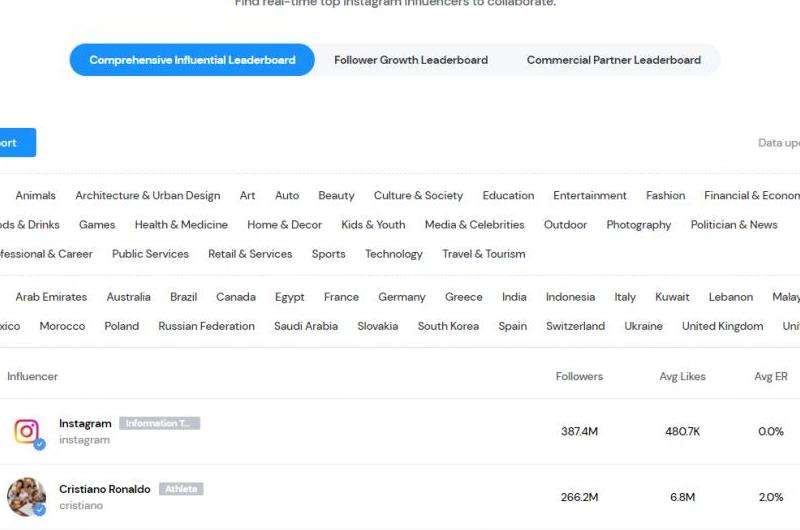Choose the Entertainment category filter
The image size is (800, 530).
(590, 196)
